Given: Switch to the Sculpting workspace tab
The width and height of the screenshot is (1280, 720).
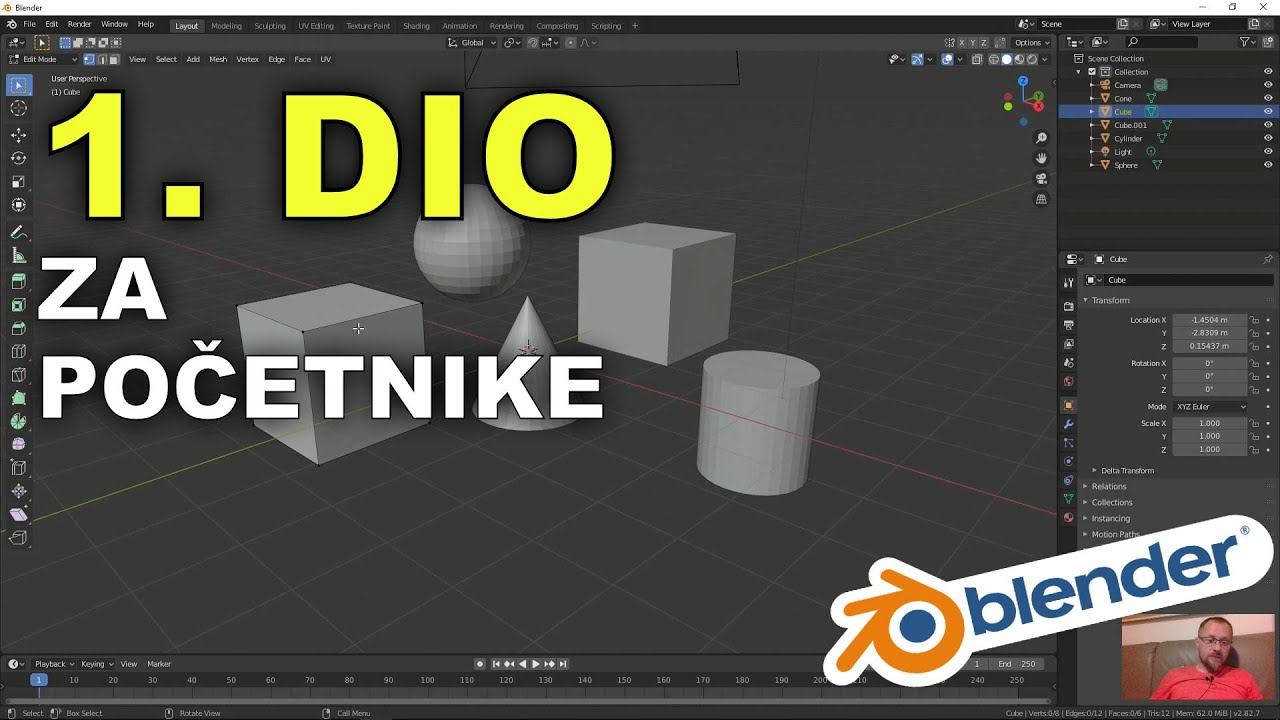Looking at the screenshot, I should 269,26.
